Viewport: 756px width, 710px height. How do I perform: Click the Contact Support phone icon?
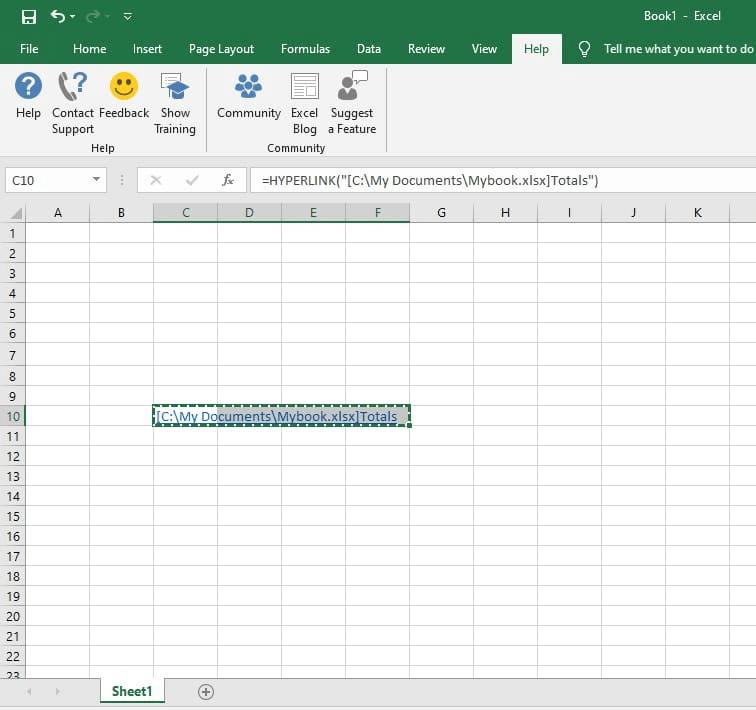coord(72,86)
